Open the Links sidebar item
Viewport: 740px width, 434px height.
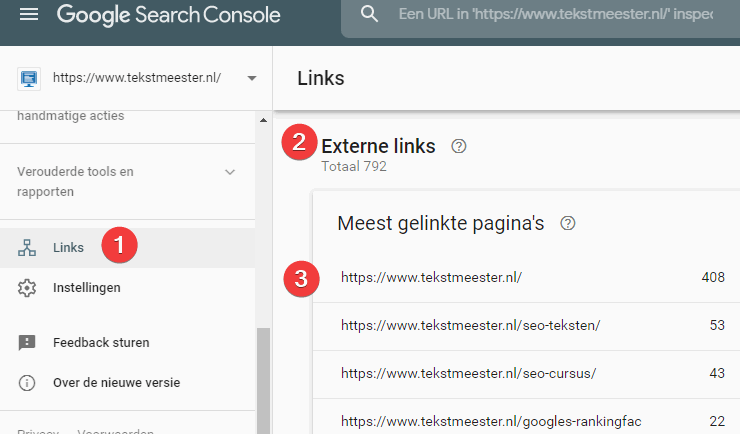(x=127, y=248)
